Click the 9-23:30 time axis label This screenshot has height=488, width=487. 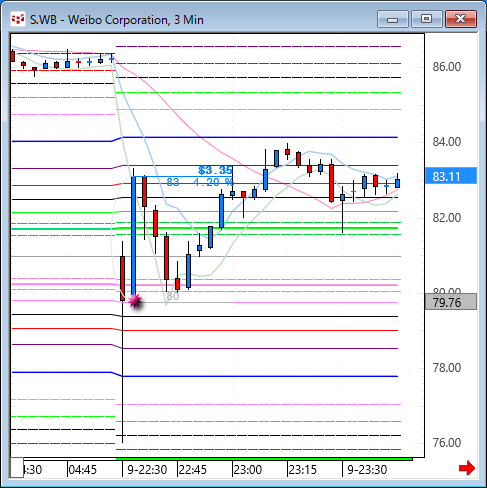pyautogui.click(x=367, y=470)
